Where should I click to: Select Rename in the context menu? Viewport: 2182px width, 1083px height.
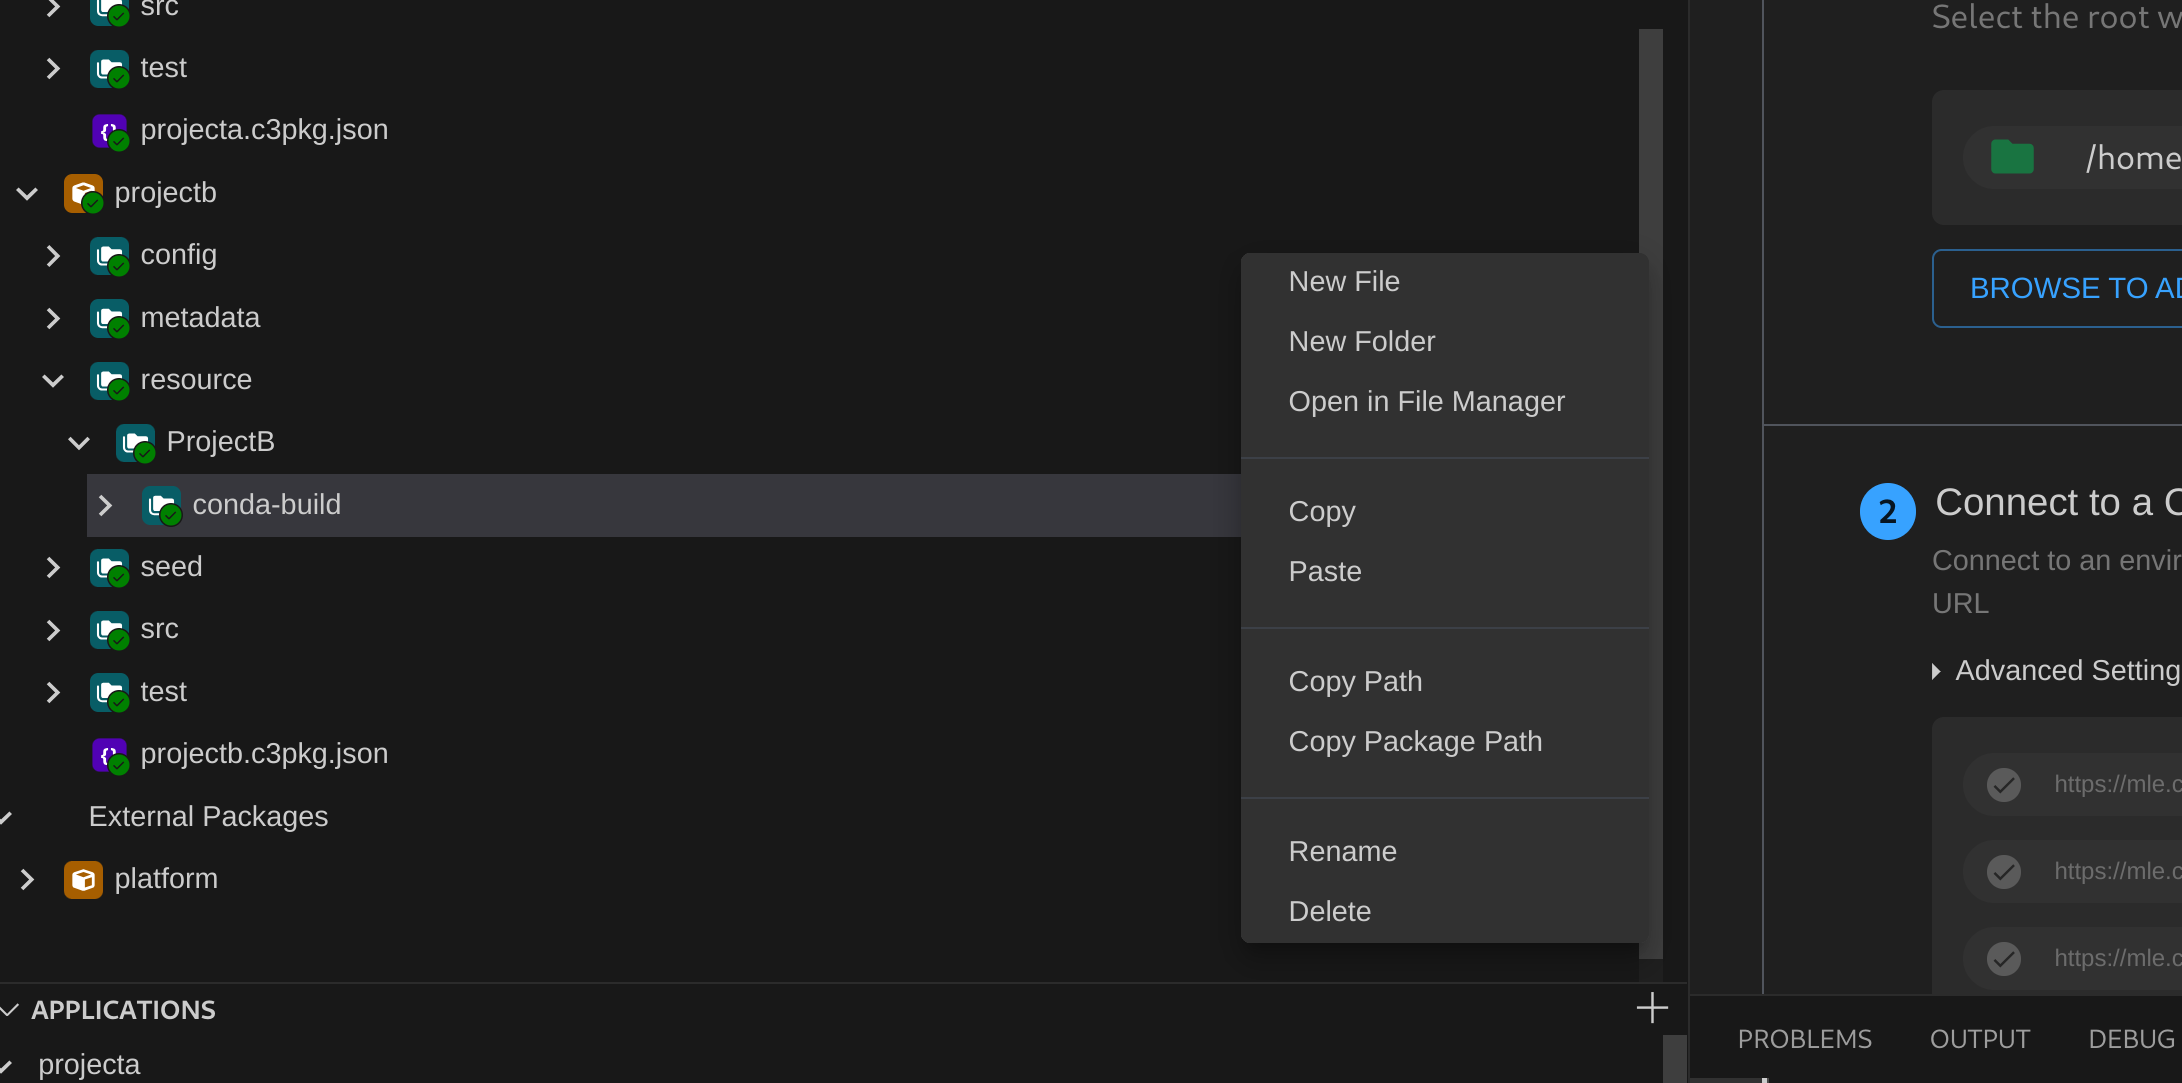point(1342,851)
